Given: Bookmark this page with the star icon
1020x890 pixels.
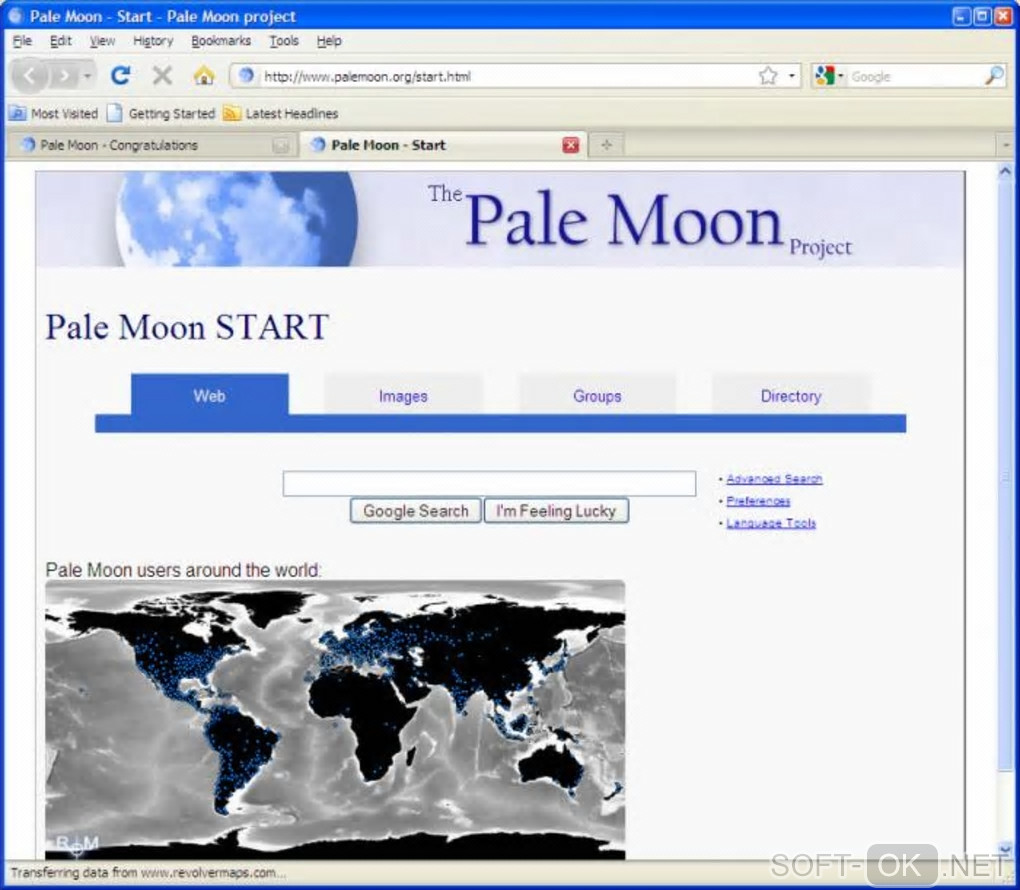Looking at the screenshot, I should click(x=768, y=76).
